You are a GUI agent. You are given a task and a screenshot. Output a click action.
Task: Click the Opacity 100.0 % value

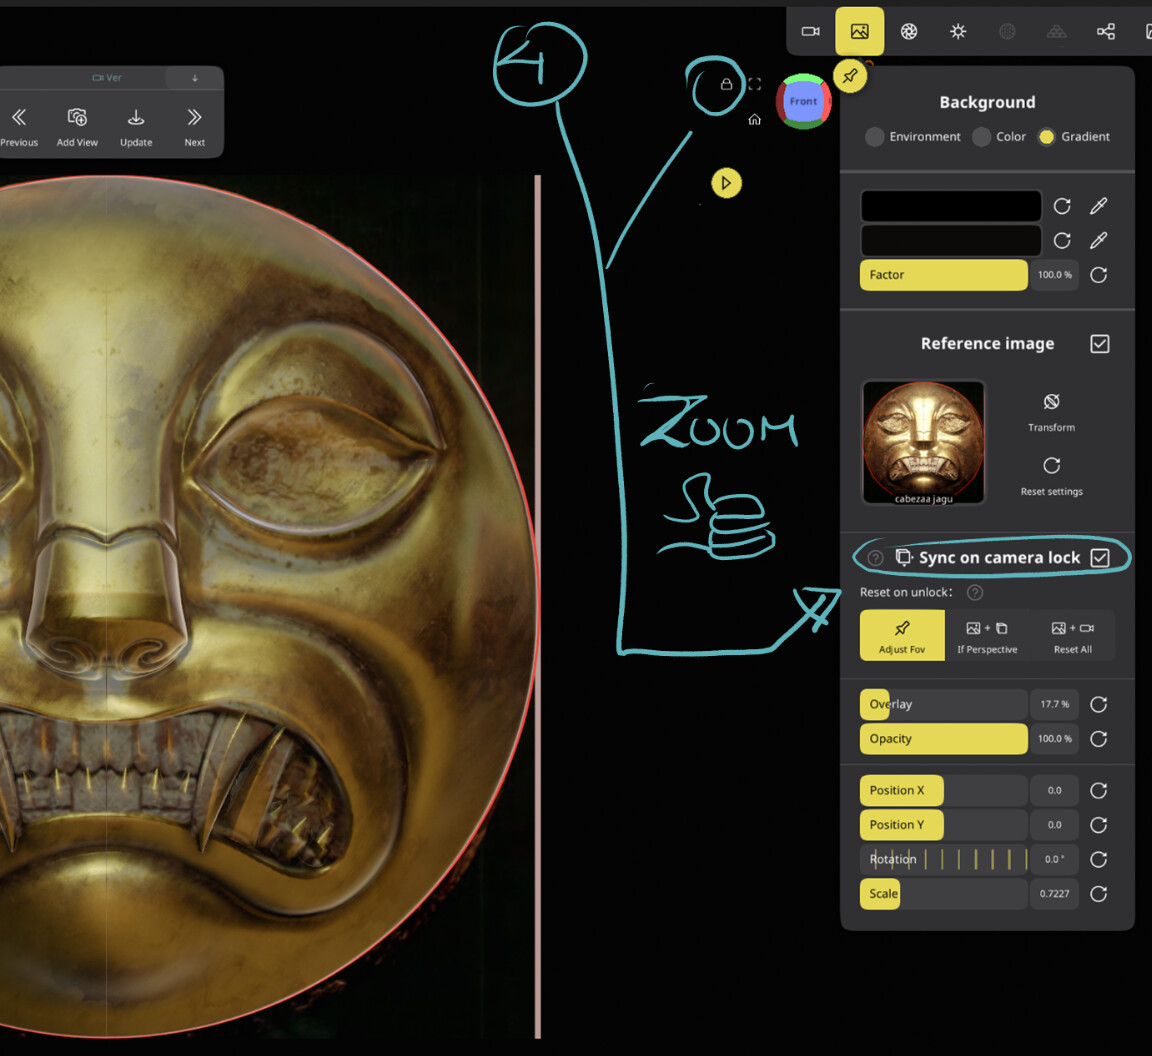tap(1054, 739)
